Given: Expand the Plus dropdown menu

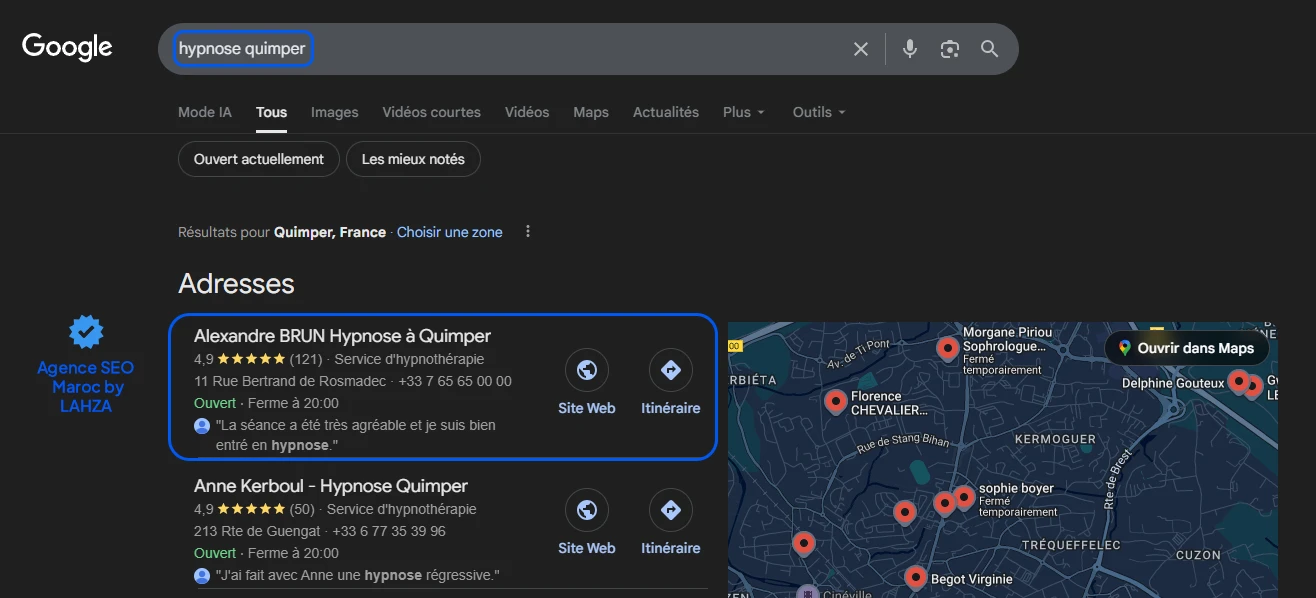Looking at the screenshot, I should pos(744,112).
